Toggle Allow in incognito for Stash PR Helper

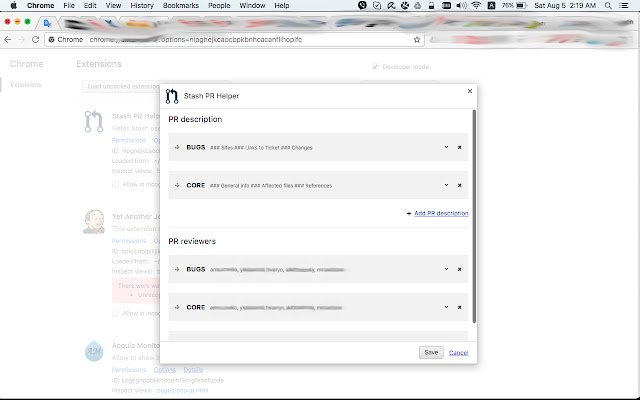coord(116,184)
